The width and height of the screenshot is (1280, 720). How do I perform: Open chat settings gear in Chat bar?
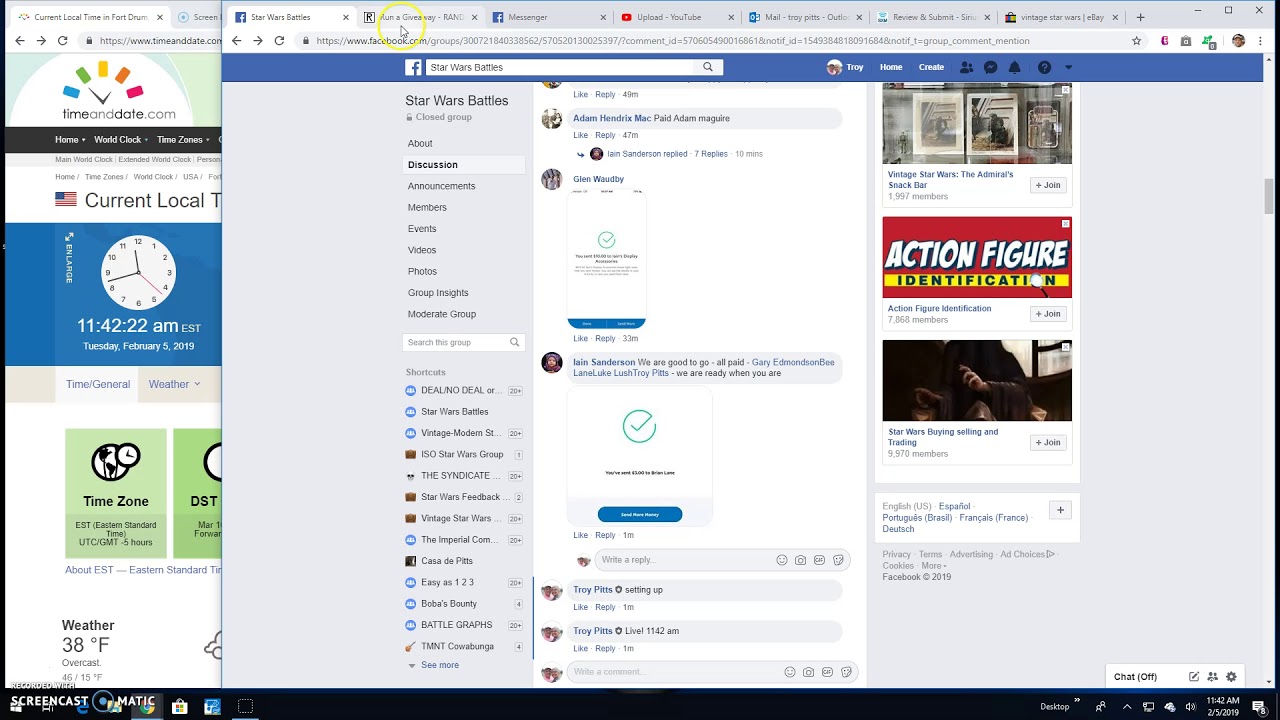(1231, 677)
